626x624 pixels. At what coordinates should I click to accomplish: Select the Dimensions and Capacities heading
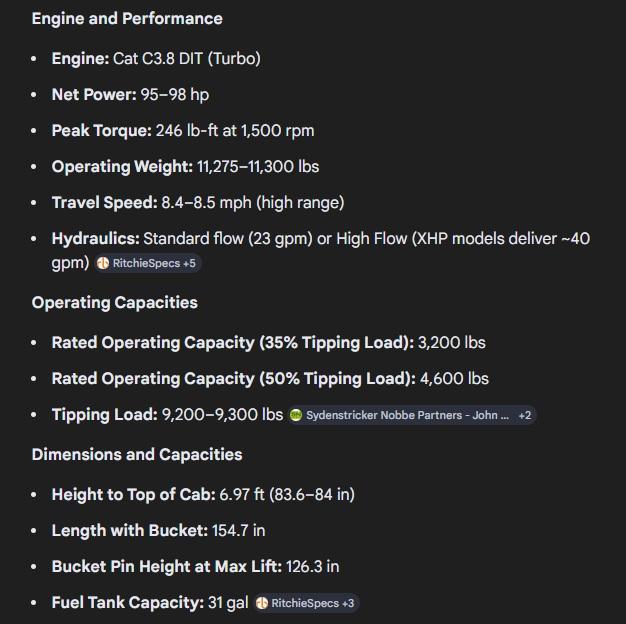[x=136, y=455]
